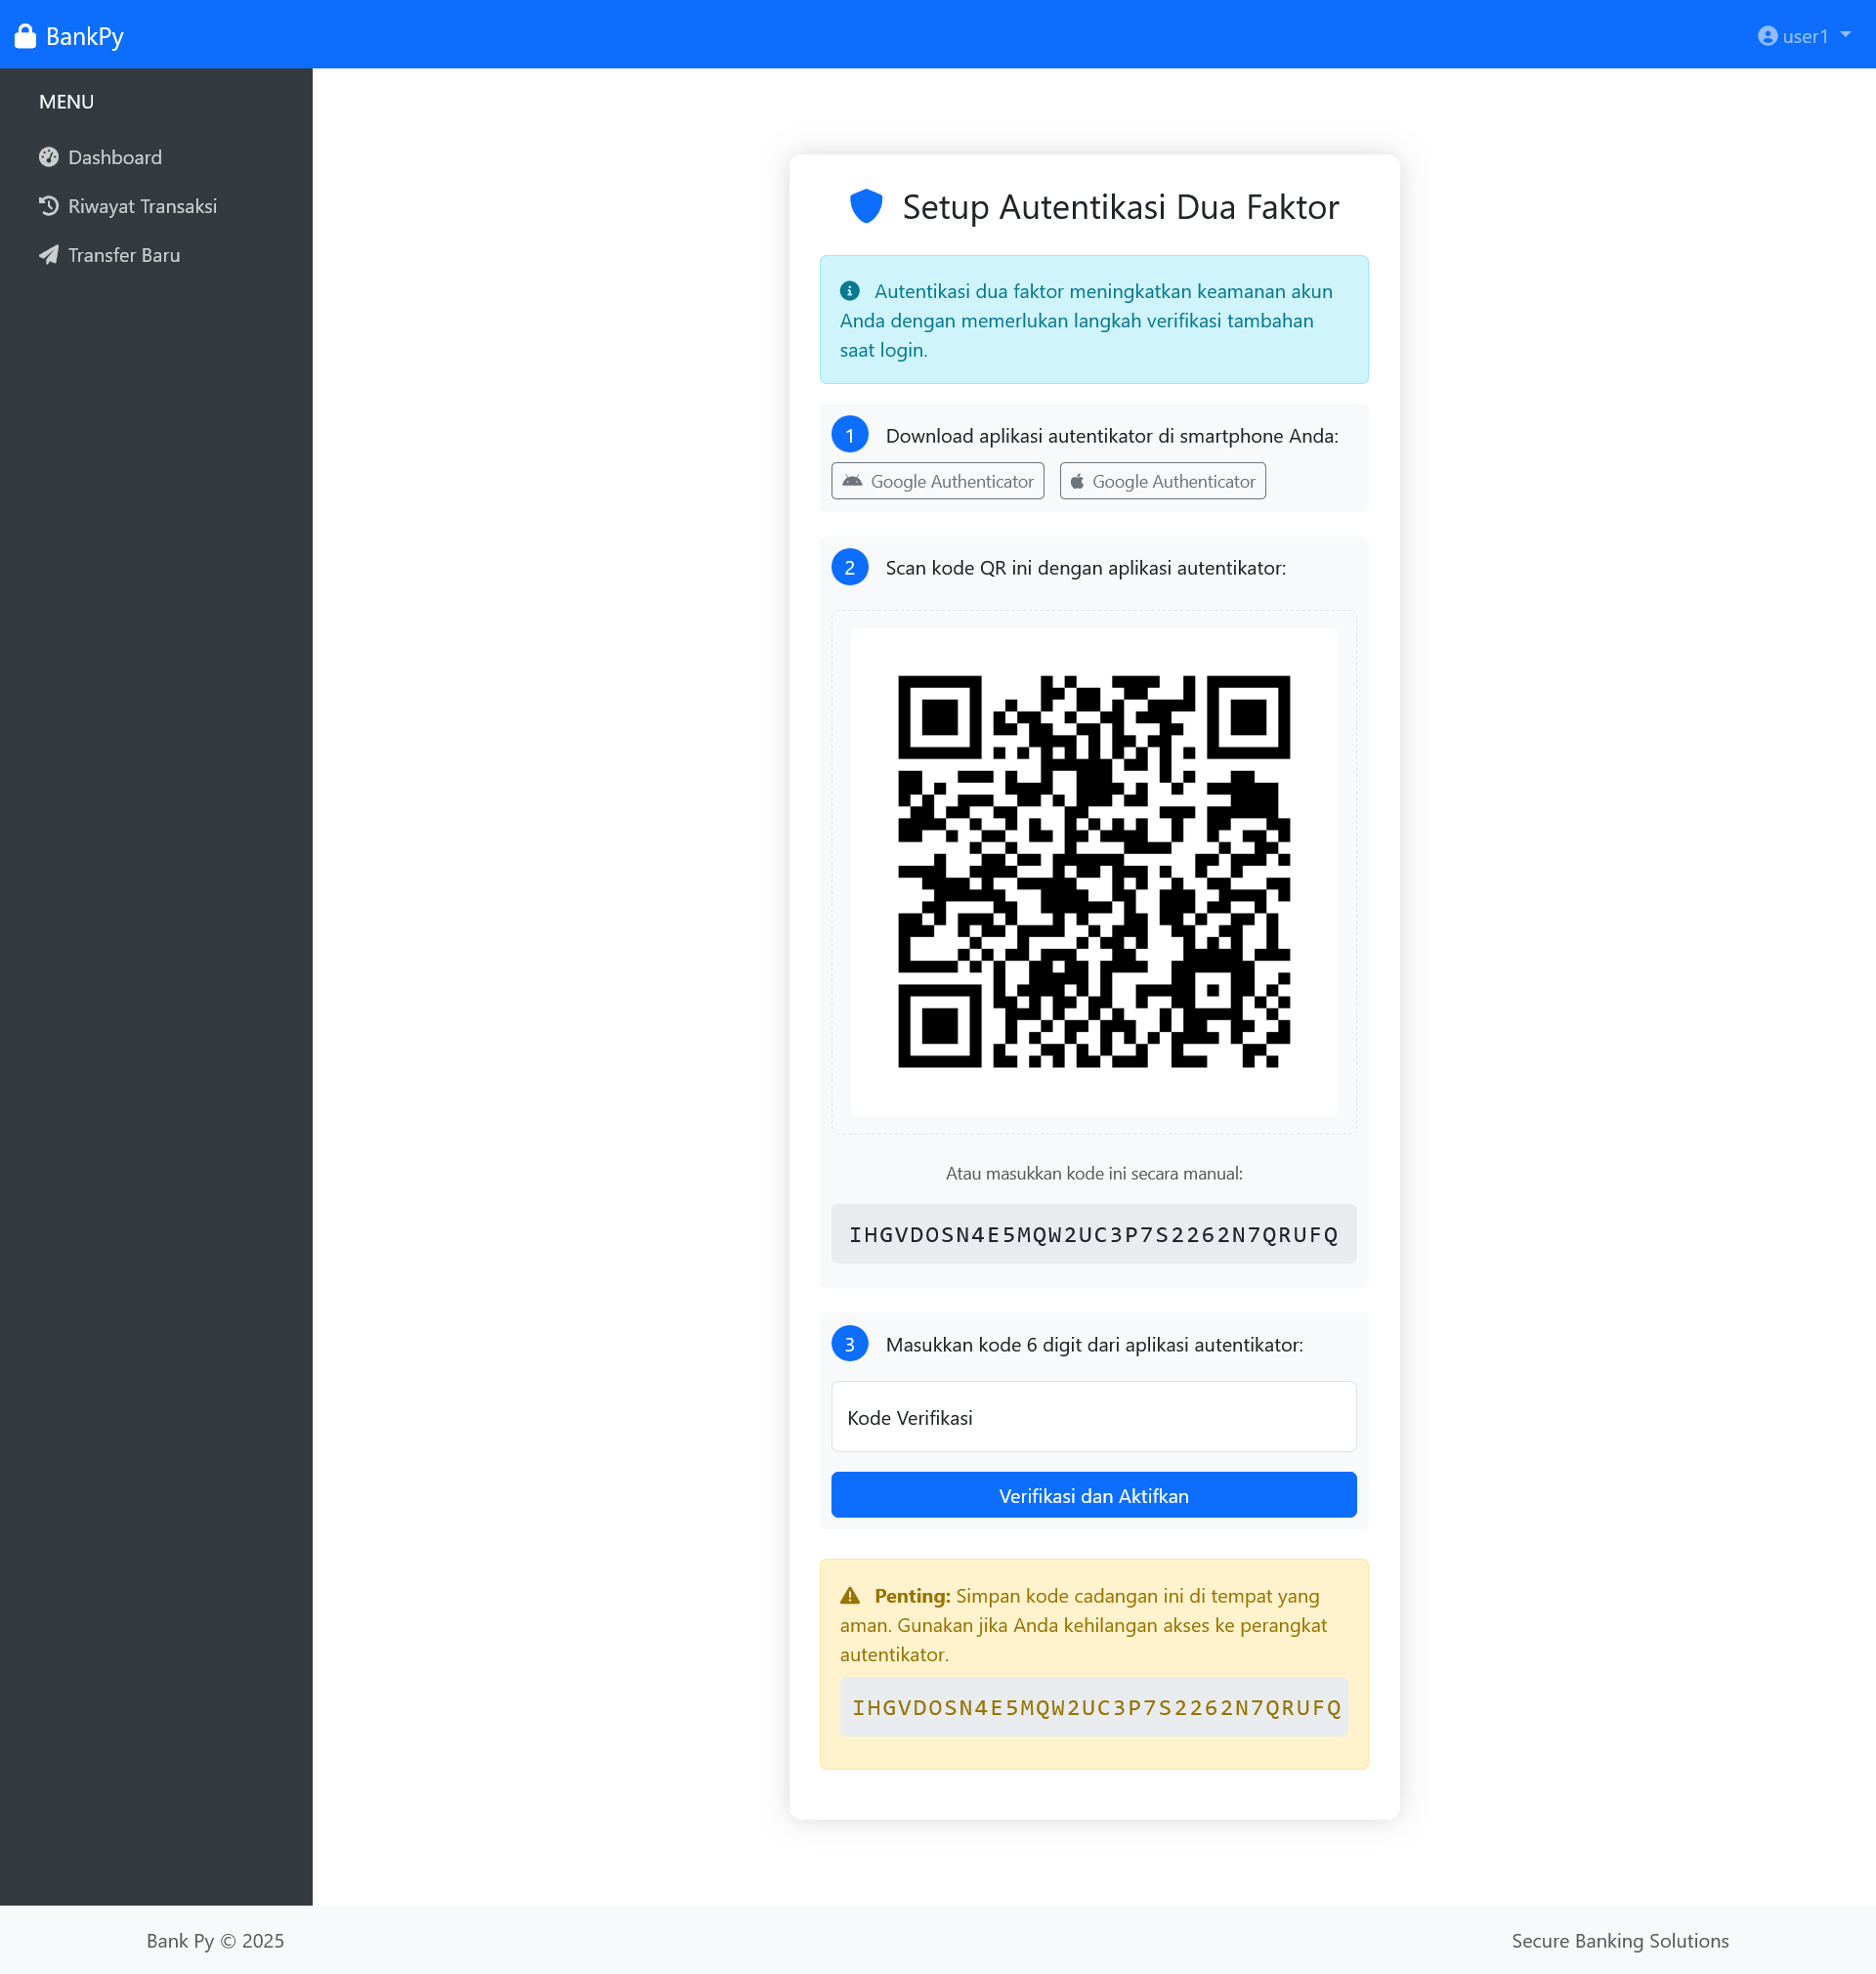Click the user avatar icon in navbar
The width and height of the screenshot is (1876, 1974).
[x=1767, y=36]
